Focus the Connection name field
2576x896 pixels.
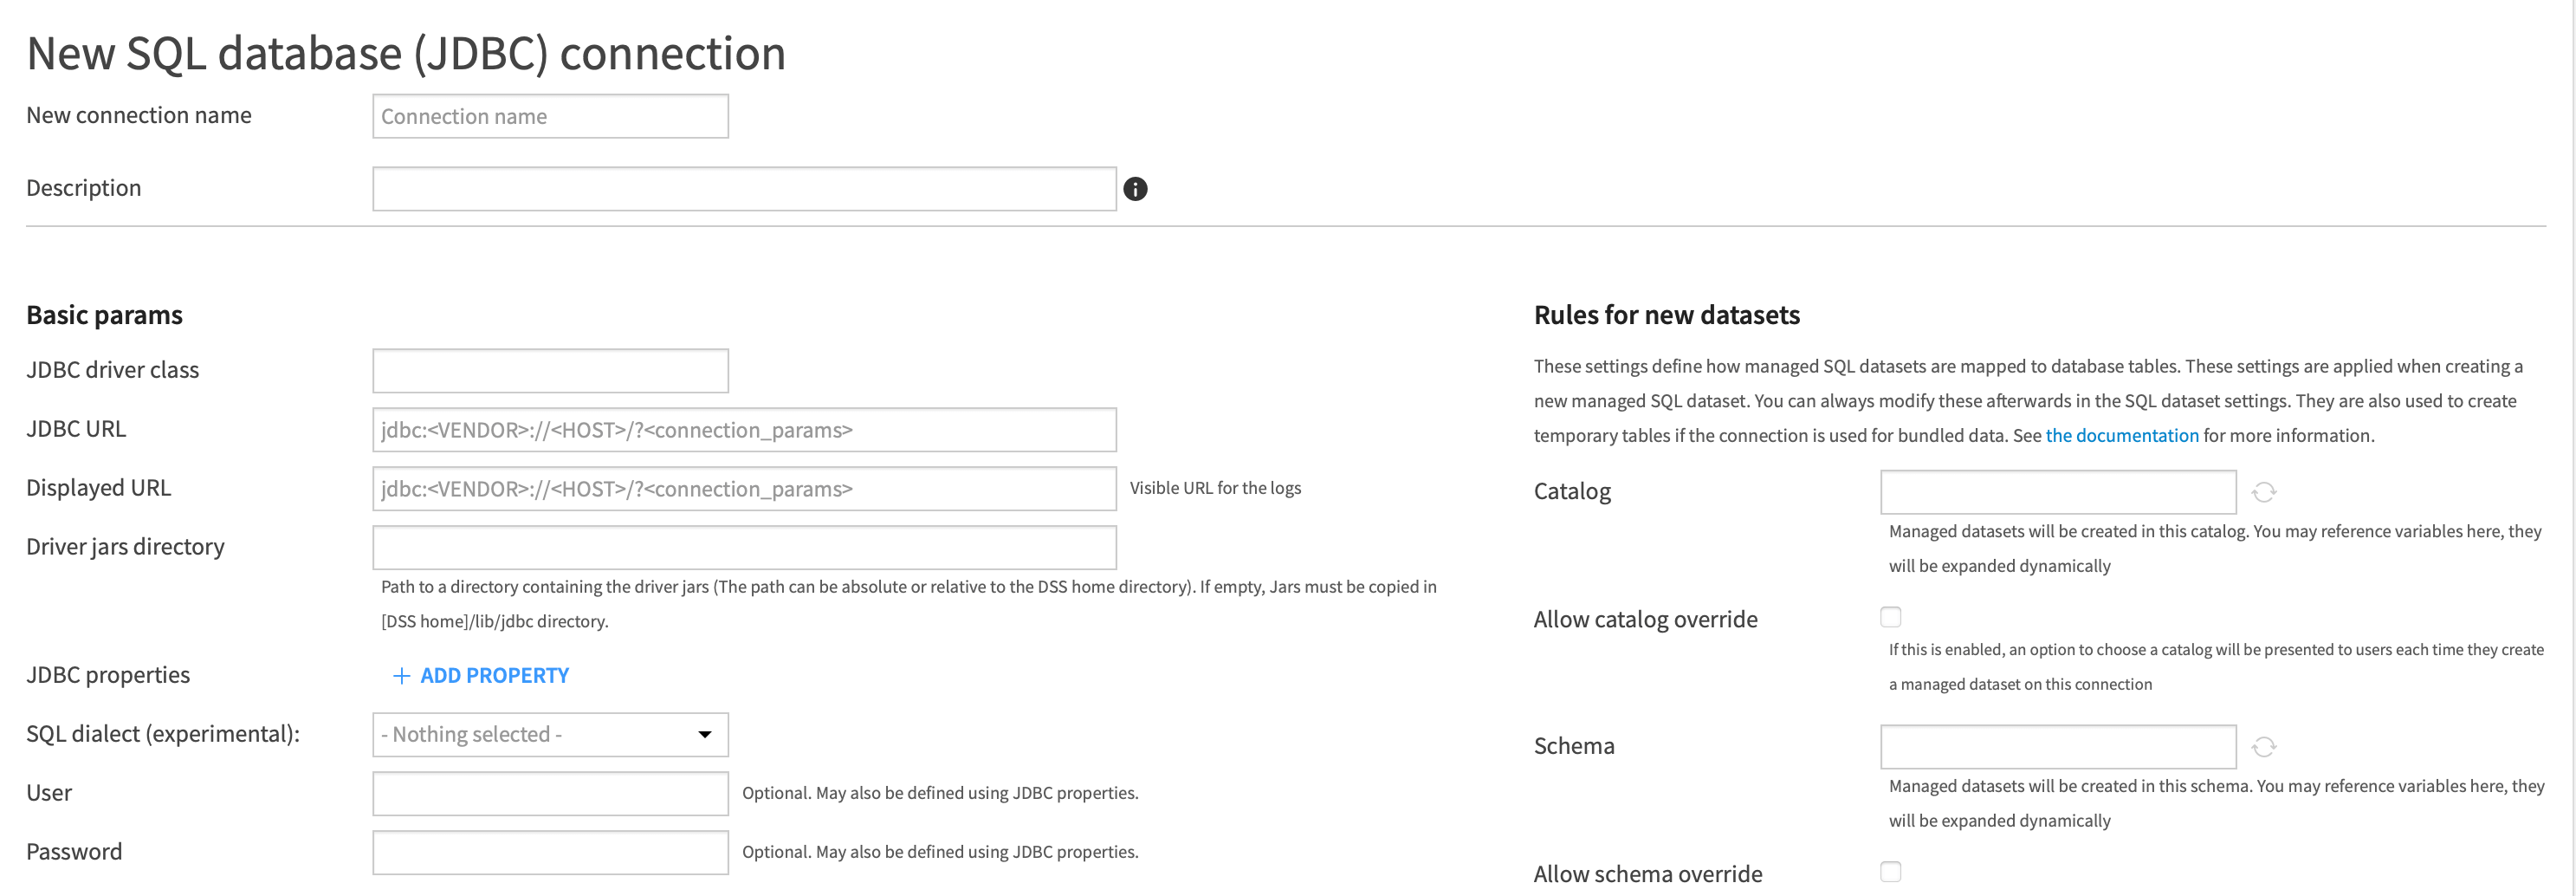coord(550,116)
